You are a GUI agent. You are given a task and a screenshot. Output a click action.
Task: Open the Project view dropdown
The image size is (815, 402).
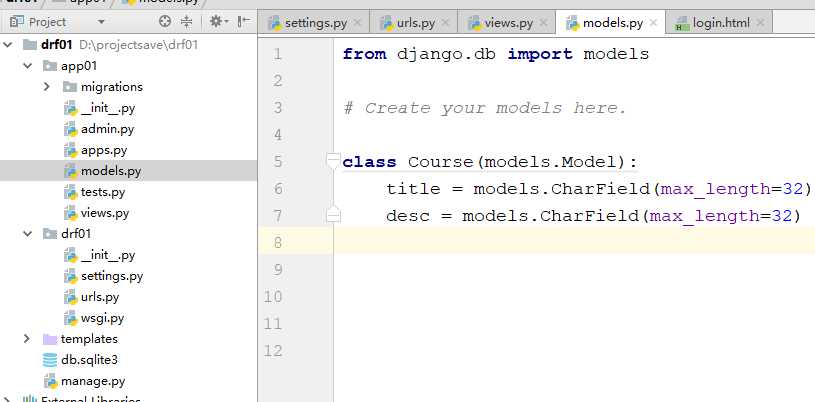pyautogui.click(x=101, y=22)
